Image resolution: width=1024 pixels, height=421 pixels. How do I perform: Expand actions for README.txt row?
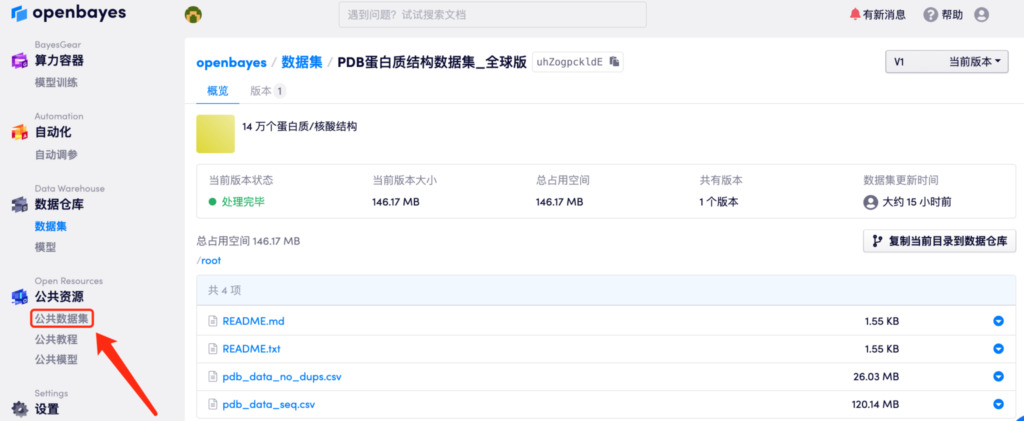(998, 349)
